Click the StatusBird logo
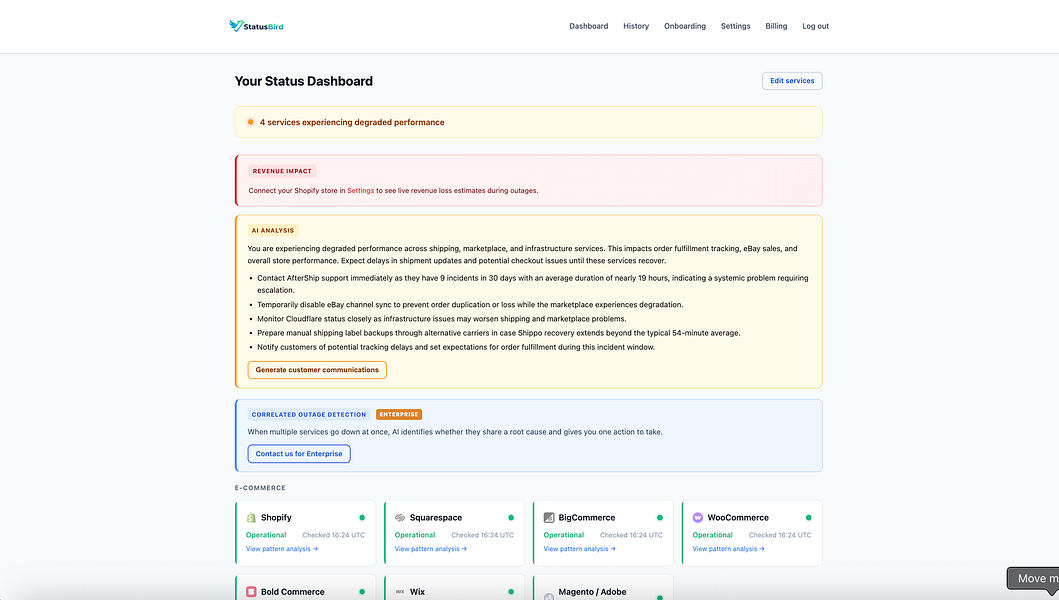The image size is (1059, 600). [x=256, y=26]
